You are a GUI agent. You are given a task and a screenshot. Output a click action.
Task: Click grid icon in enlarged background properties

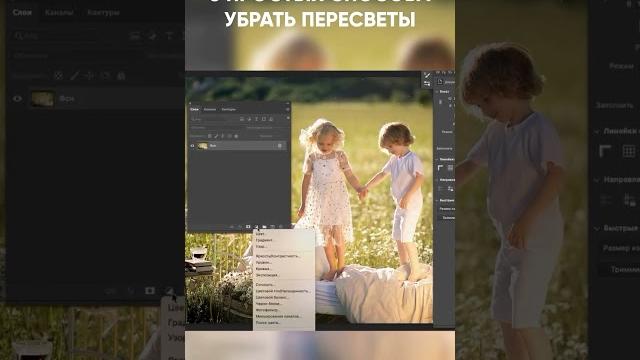pyautogui.click(x=629, y=151)
